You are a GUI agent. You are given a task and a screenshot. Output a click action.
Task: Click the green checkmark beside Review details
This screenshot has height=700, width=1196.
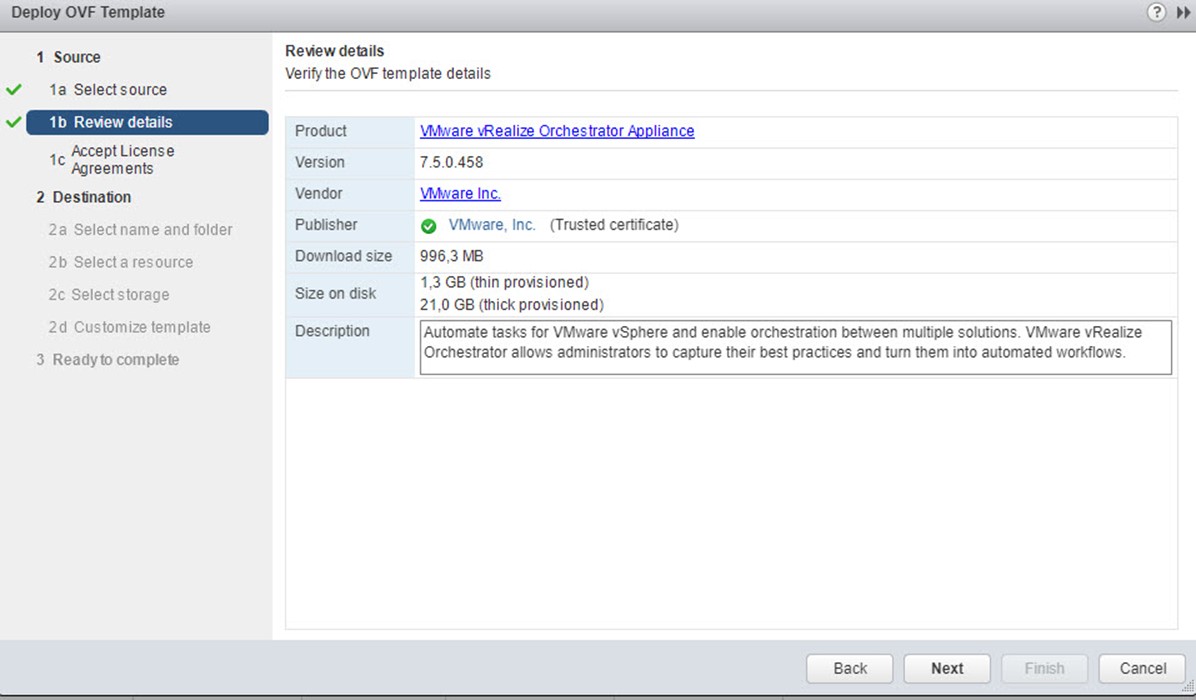(14, 122)
